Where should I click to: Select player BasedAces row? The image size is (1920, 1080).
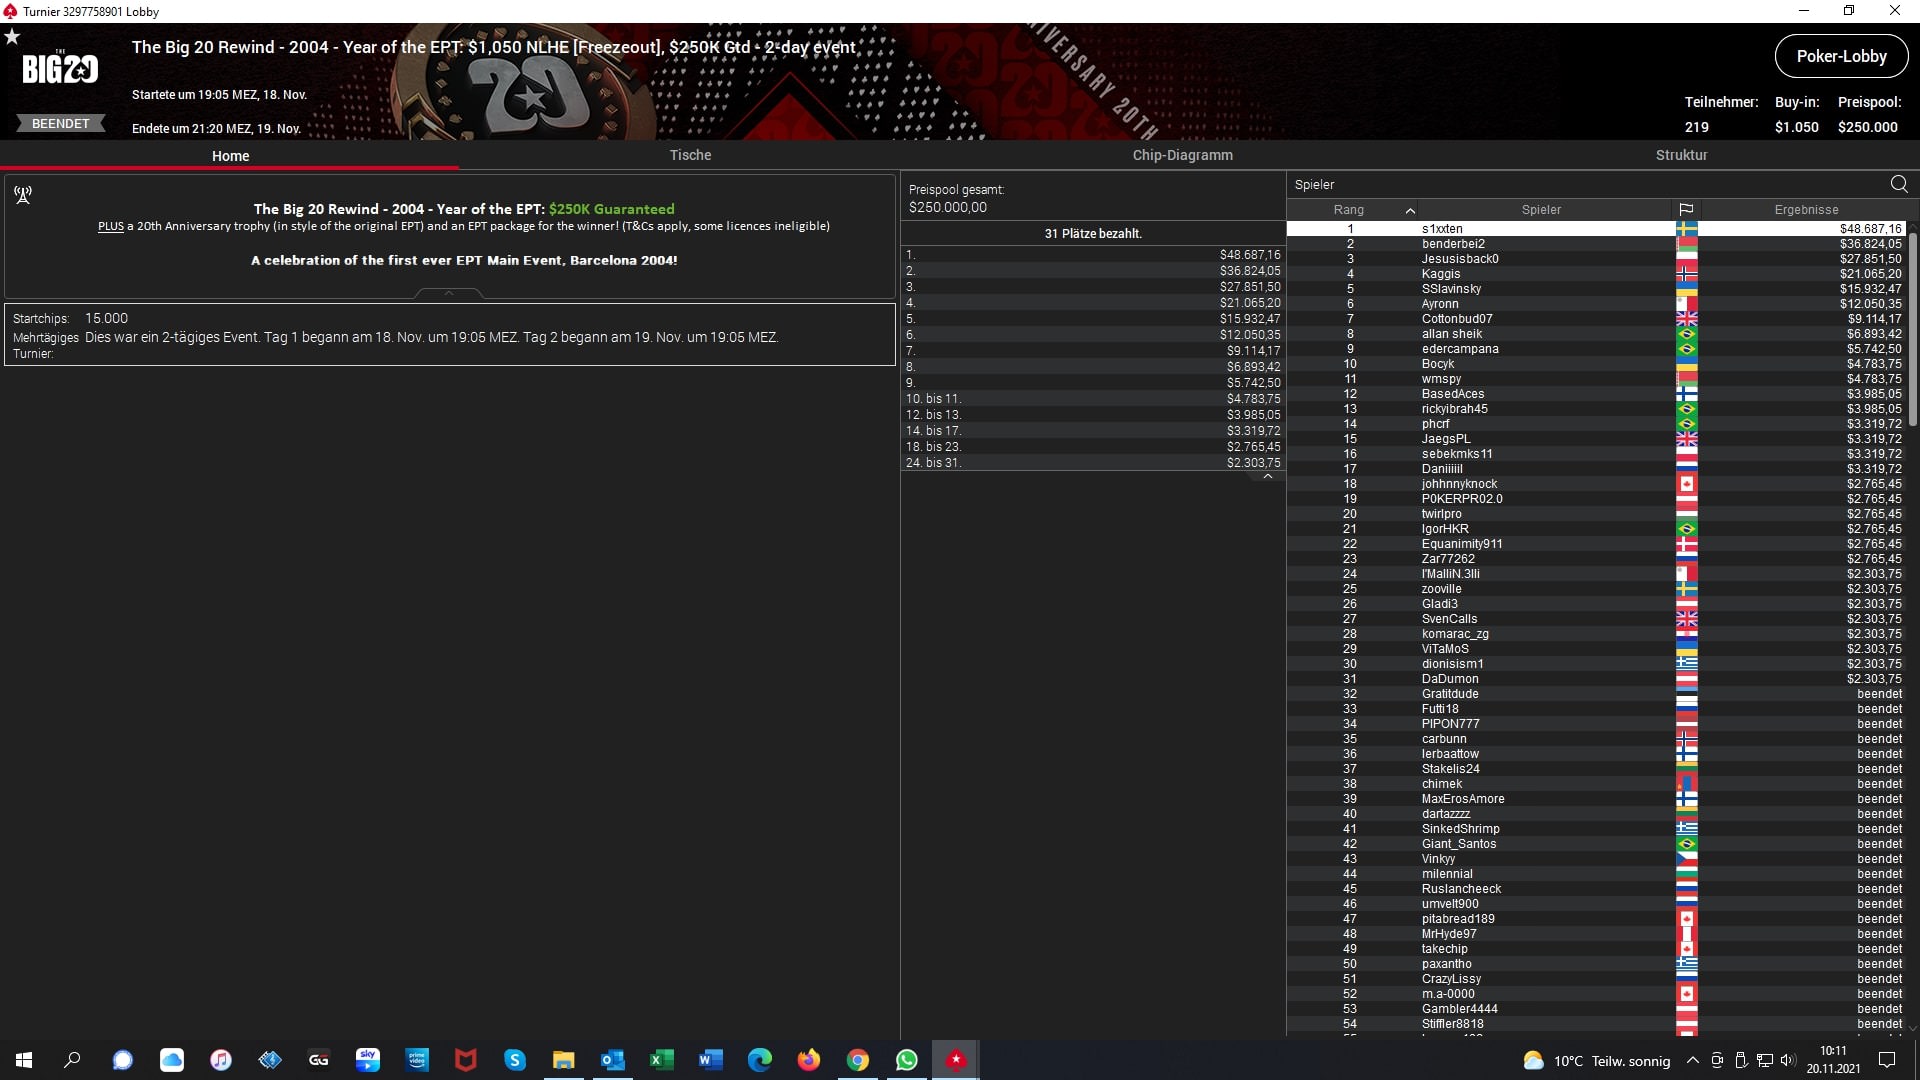click(1596, 394)
